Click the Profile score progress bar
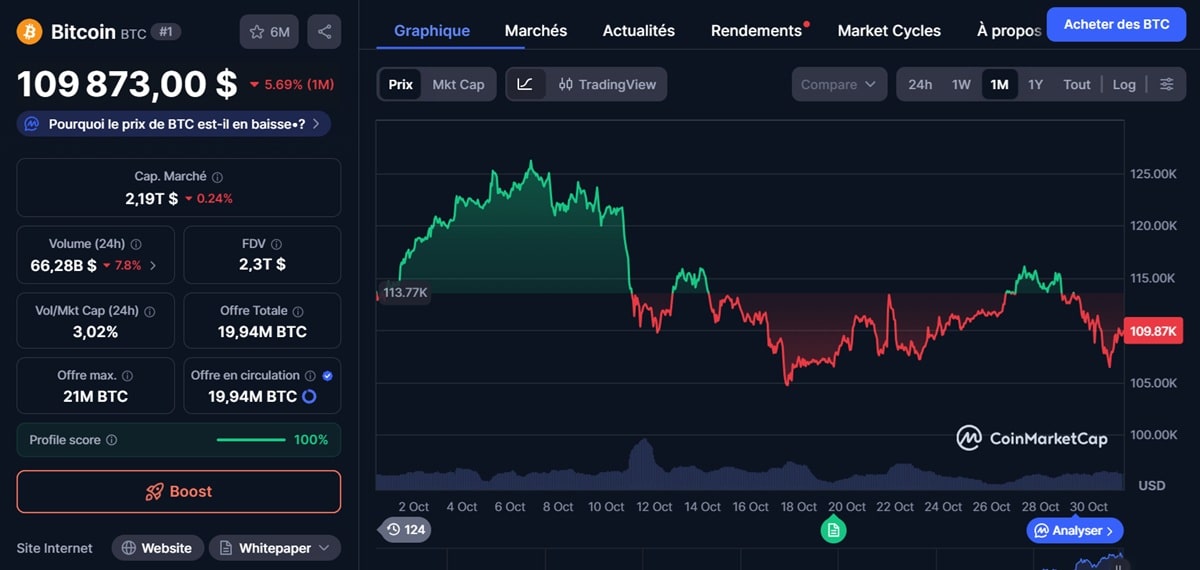This screenshot has width=1200, height=570. point(251,440)
